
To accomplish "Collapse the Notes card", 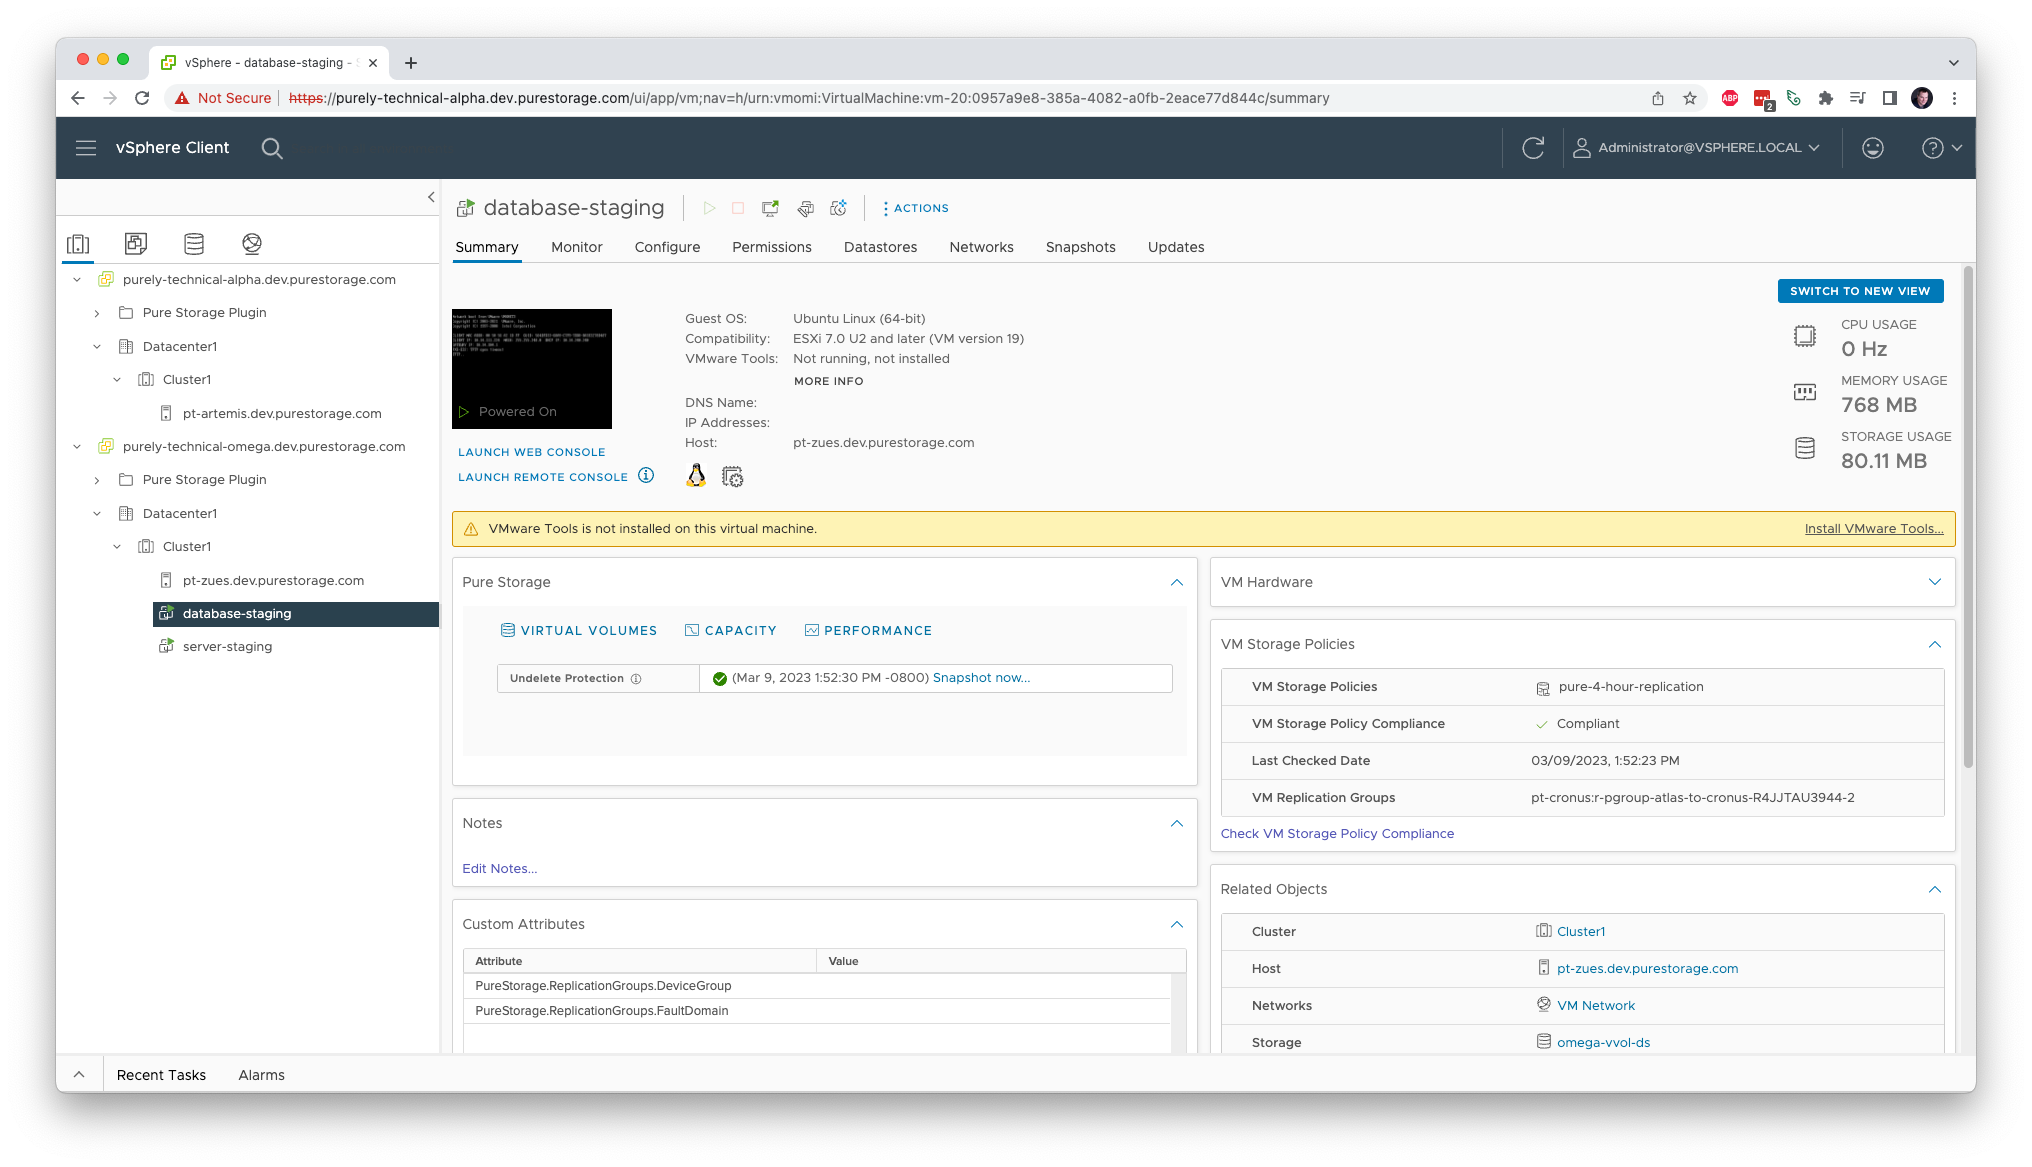I will tap(1177, 823).
